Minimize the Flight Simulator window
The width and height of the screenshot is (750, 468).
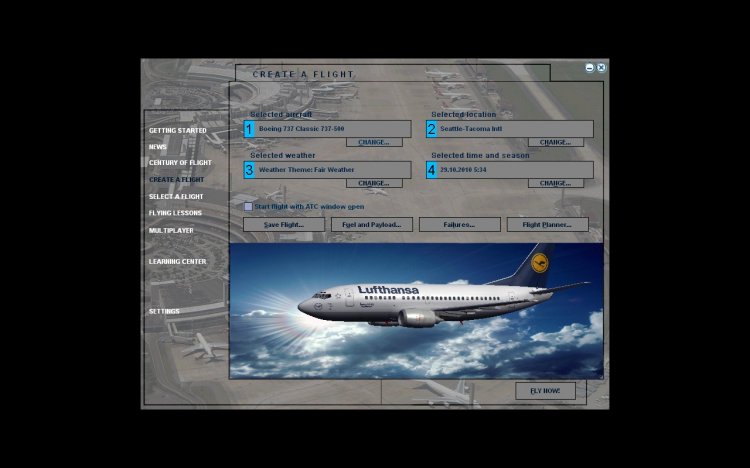[590, 68]
